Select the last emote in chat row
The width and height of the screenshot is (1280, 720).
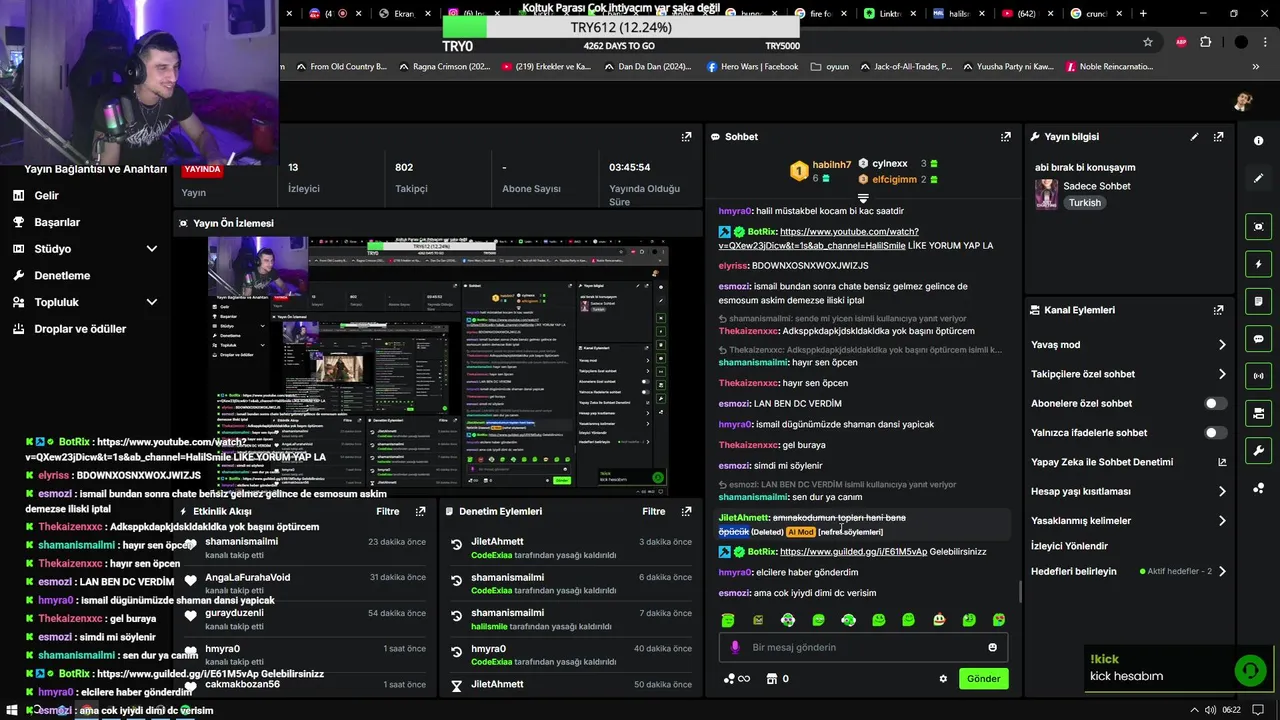[998, 620]
